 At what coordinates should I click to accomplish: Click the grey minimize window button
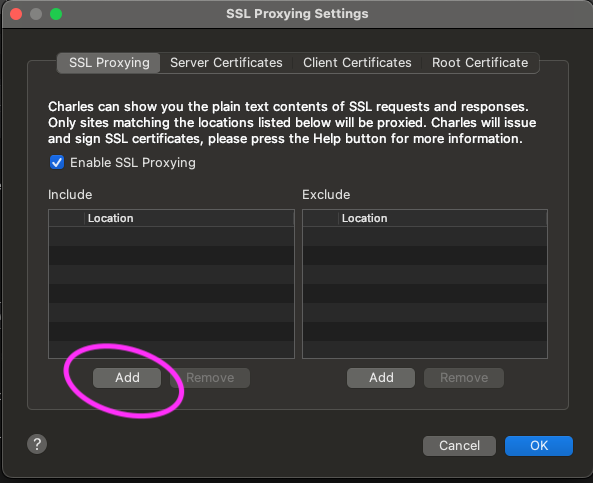point(36,14)
